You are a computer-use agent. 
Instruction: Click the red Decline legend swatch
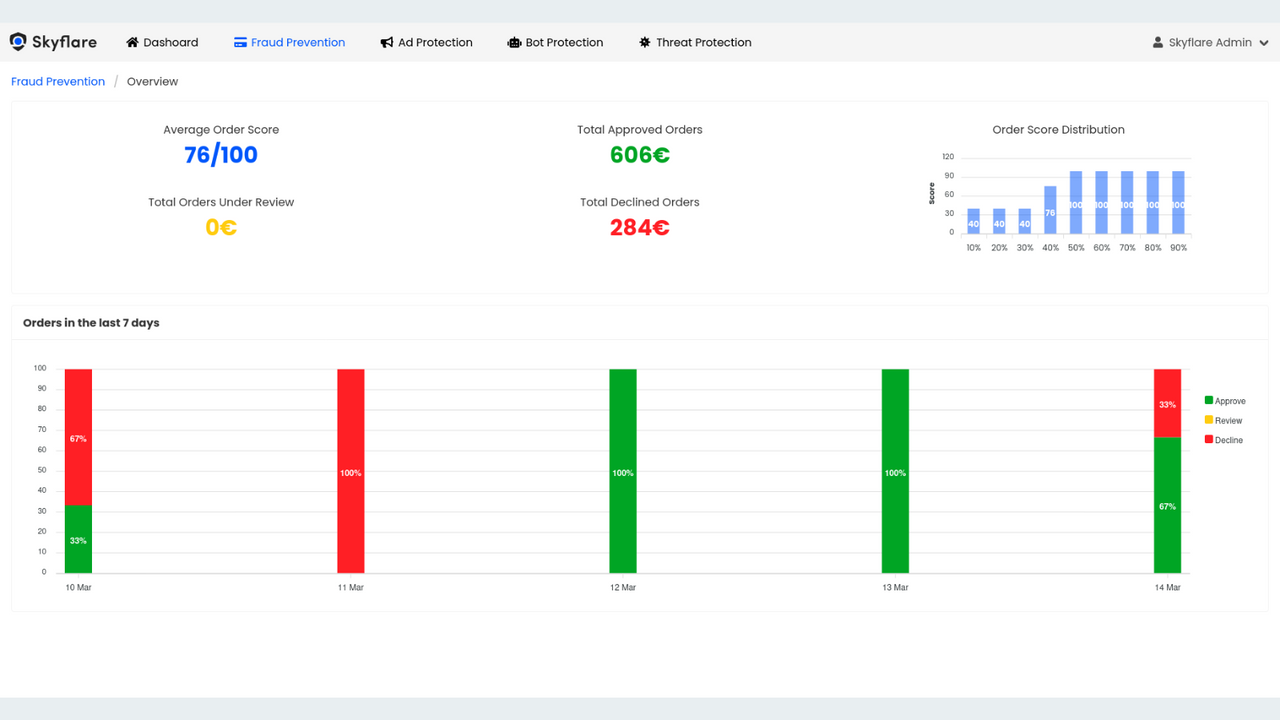(1209, 440)
